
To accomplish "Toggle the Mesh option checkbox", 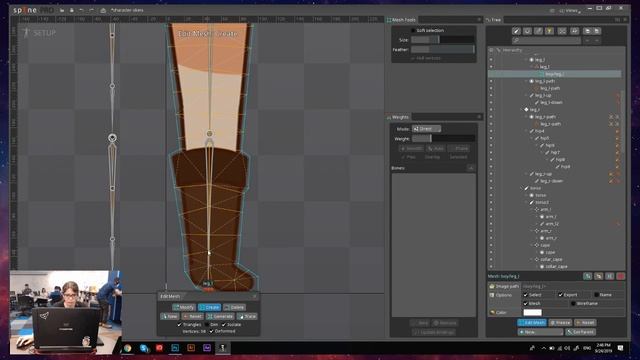I will (x=526, y=304).
